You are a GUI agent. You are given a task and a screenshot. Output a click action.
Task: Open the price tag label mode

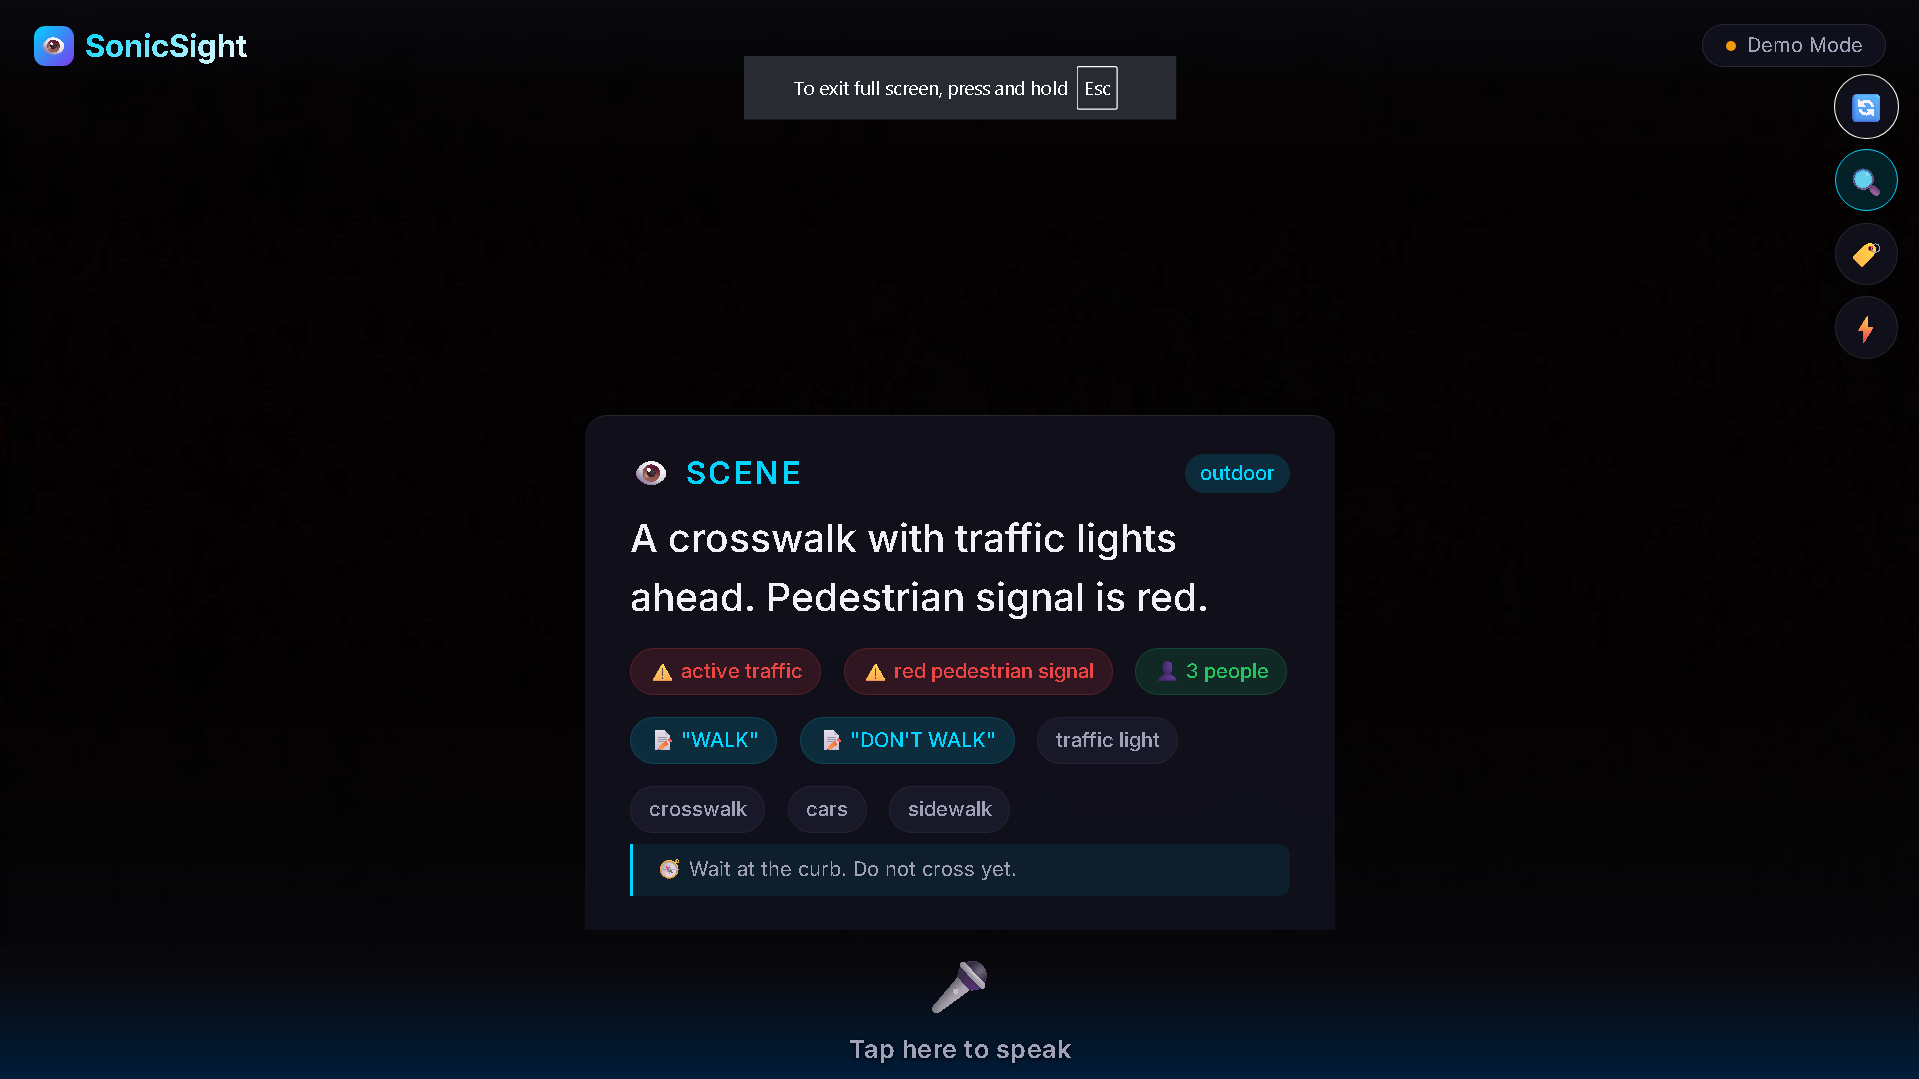point(1866,254)
